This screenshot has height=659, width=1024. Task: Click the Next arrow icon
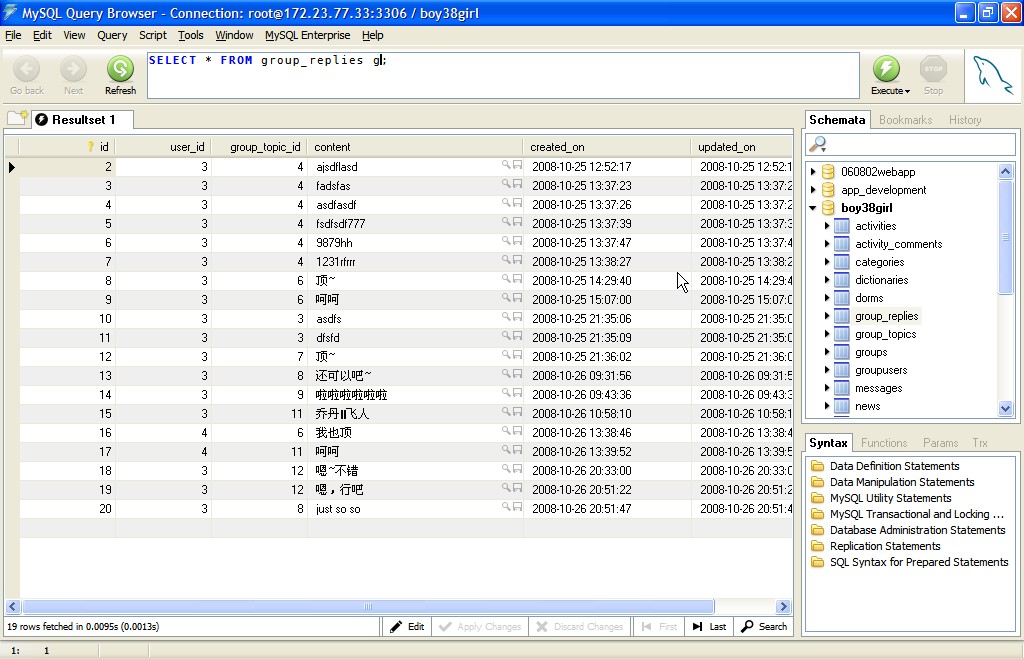73,69
